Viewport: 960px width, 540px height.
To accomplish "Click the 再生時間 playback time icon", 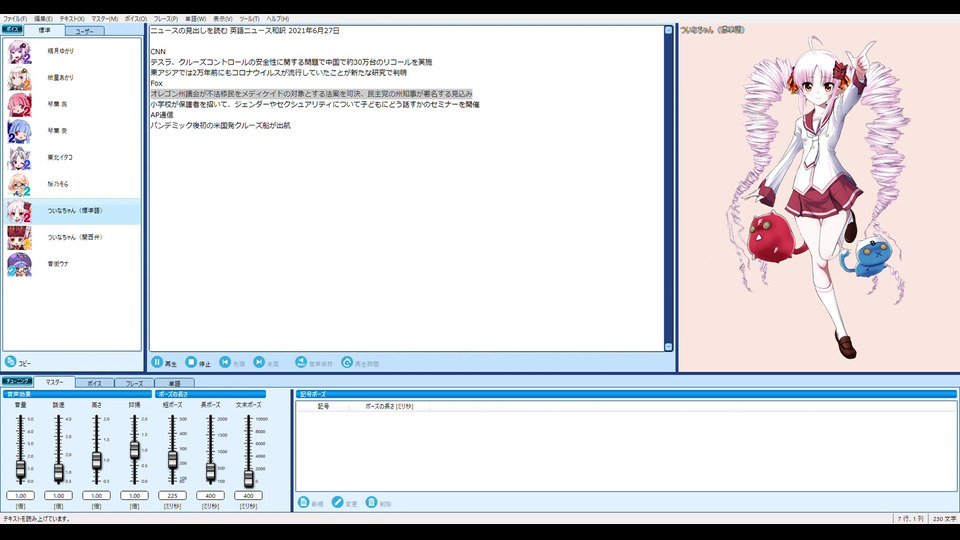I will 347,362.
